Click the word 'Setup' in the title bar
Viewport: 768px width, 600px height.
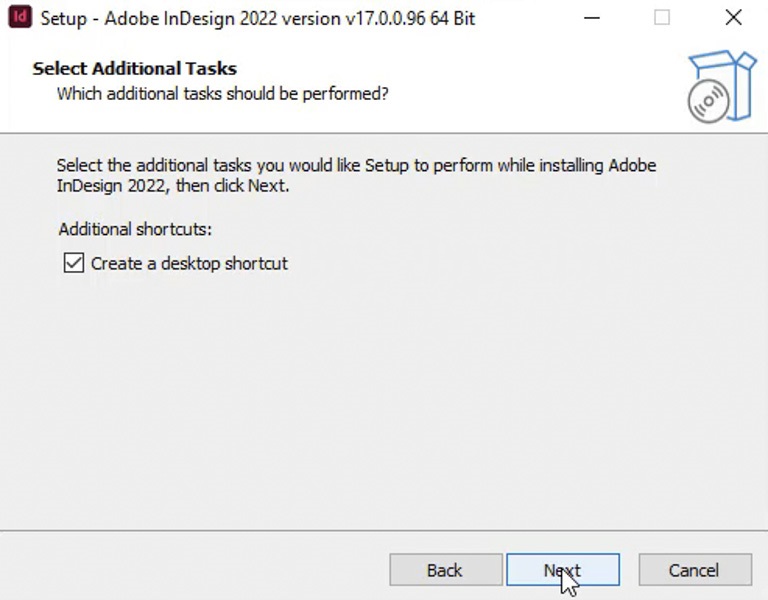63,18
